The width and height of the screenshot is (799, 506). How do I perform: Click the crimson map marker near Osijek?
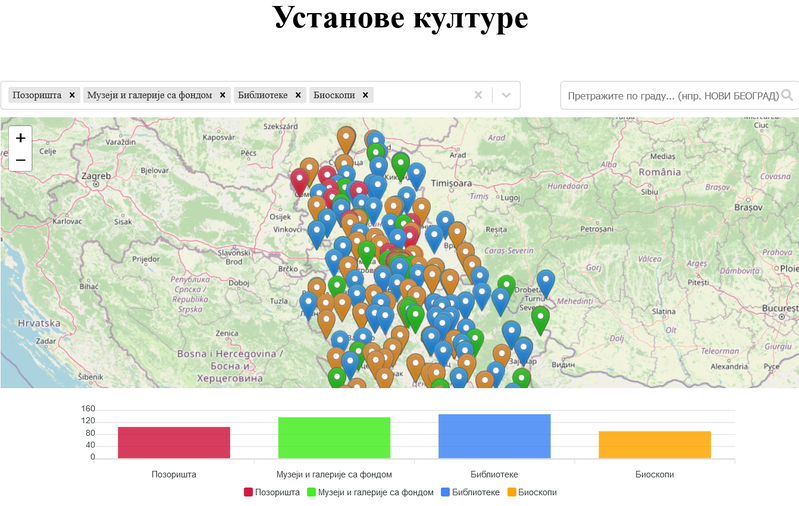pyautogui.click(x=299, y=181)
